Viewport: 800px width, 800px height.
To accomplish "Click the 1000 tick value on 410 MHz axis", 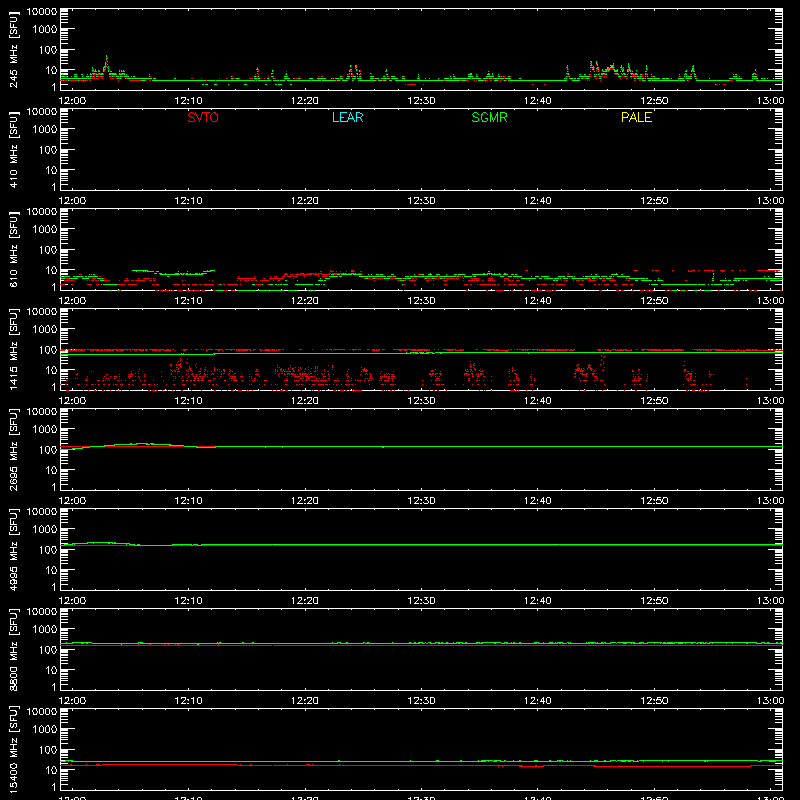I will pos(45,130).
